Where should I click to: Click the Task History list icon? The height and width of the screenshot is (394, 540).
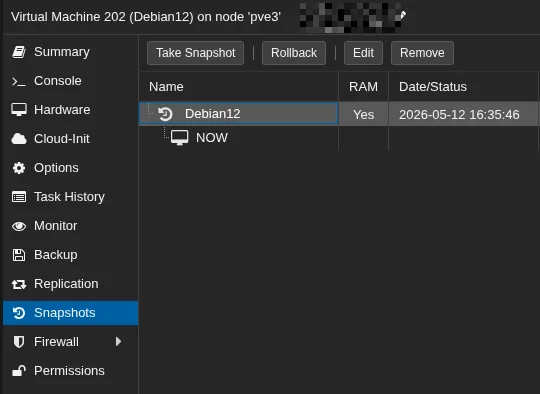19,197
